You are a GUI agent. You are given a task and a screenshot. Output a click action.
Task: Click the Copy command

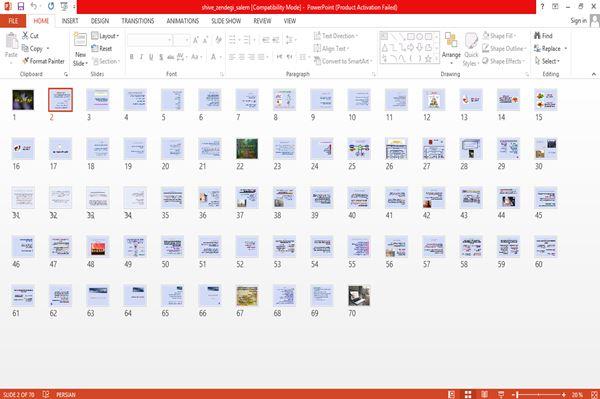click(x=35, y=49)
